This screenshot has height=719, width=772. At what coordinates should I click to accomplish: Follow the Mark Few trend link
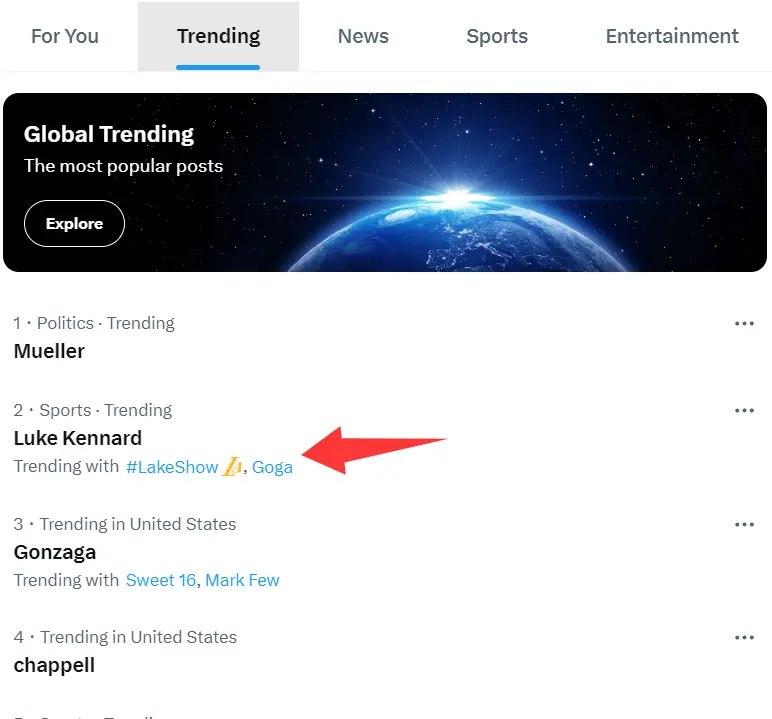pyautogui.click(x=243, y=580)
